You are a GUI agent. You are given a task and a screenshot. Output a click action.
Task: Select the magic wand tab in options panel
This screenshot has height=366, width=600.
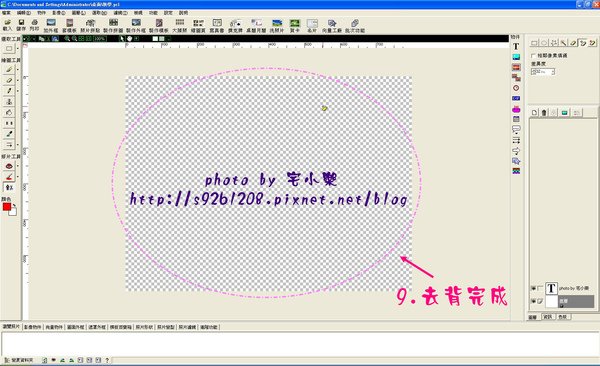pos(564,42)
